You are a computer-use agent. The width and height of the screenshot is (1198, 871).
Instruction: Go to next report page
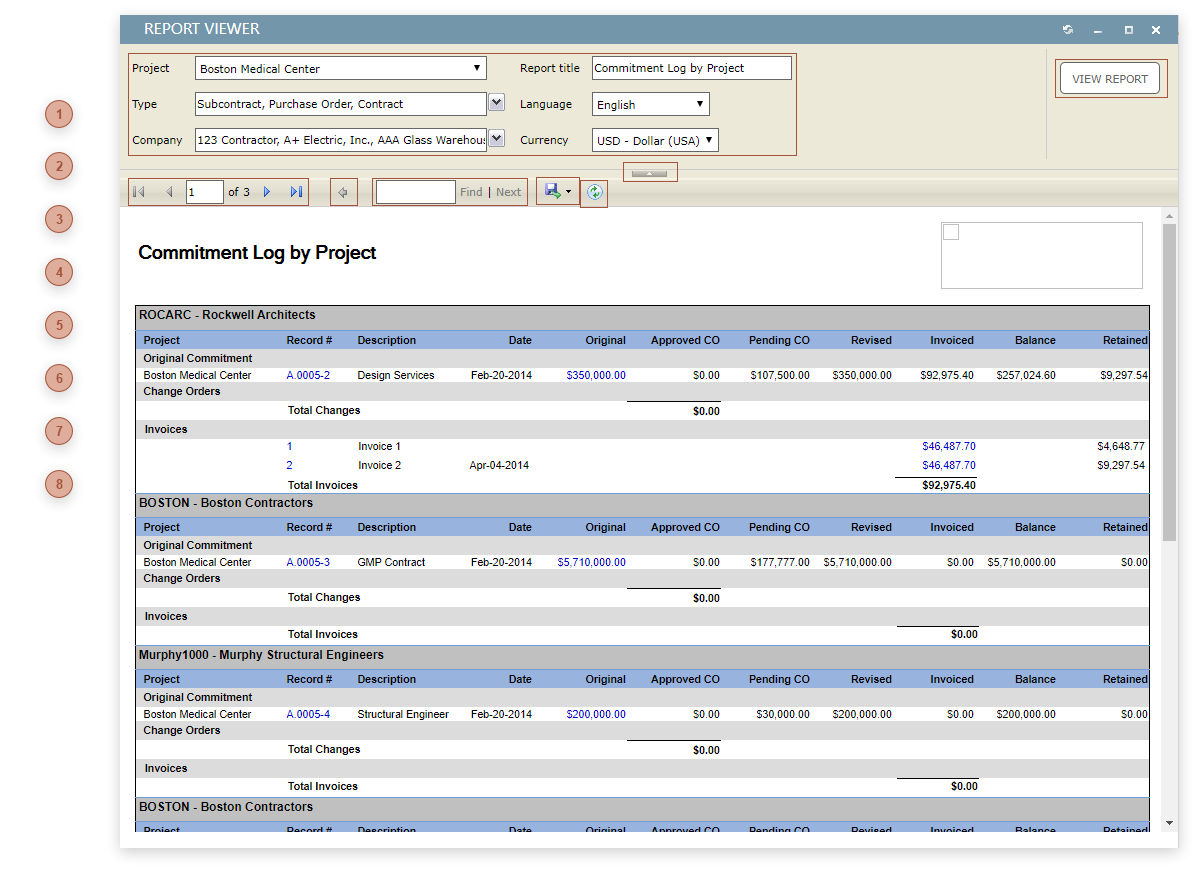[267, 192]
